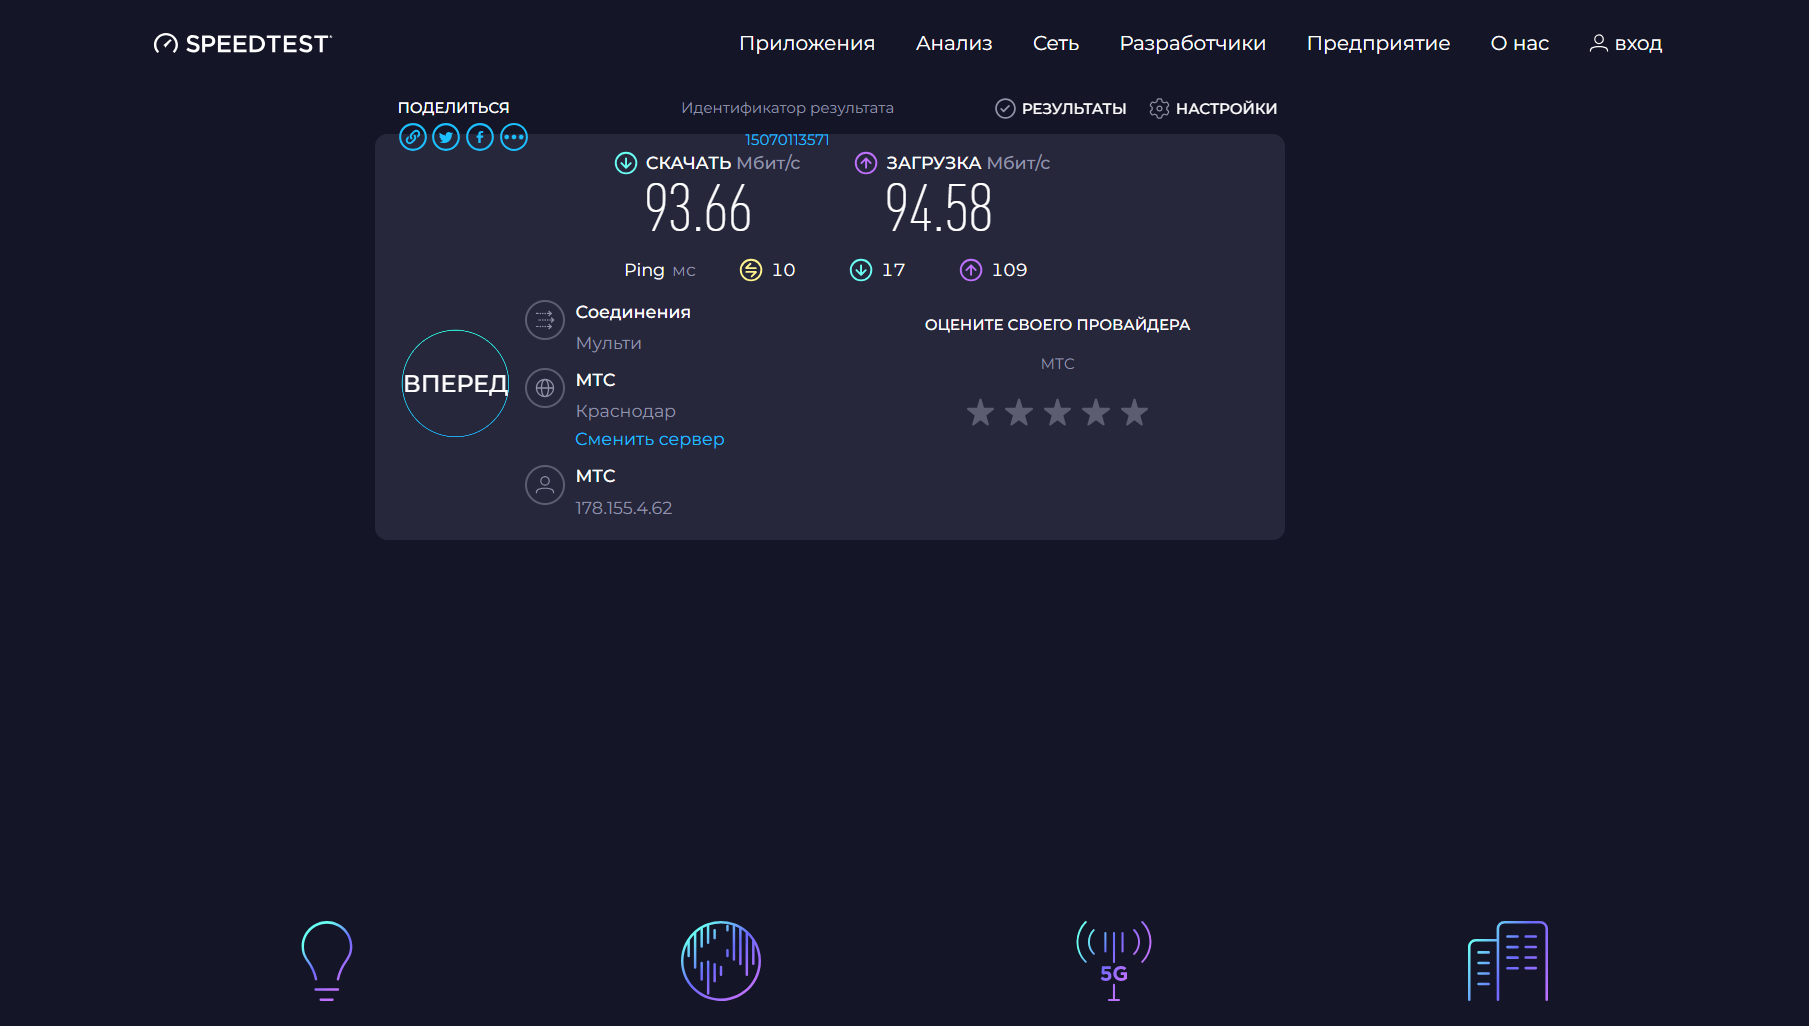Screen dimensions: 1809x1026
Task: Click the download ping icon beside 17
Action: [x=861, y=270]
